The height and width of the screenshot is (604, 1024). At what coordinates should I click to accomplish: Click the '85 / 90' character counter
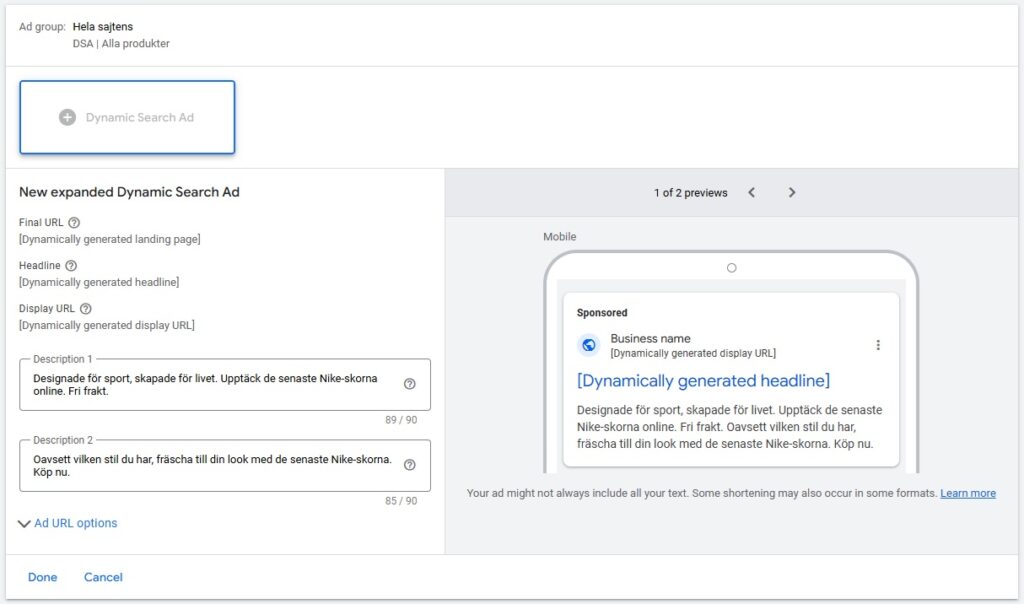401,501
